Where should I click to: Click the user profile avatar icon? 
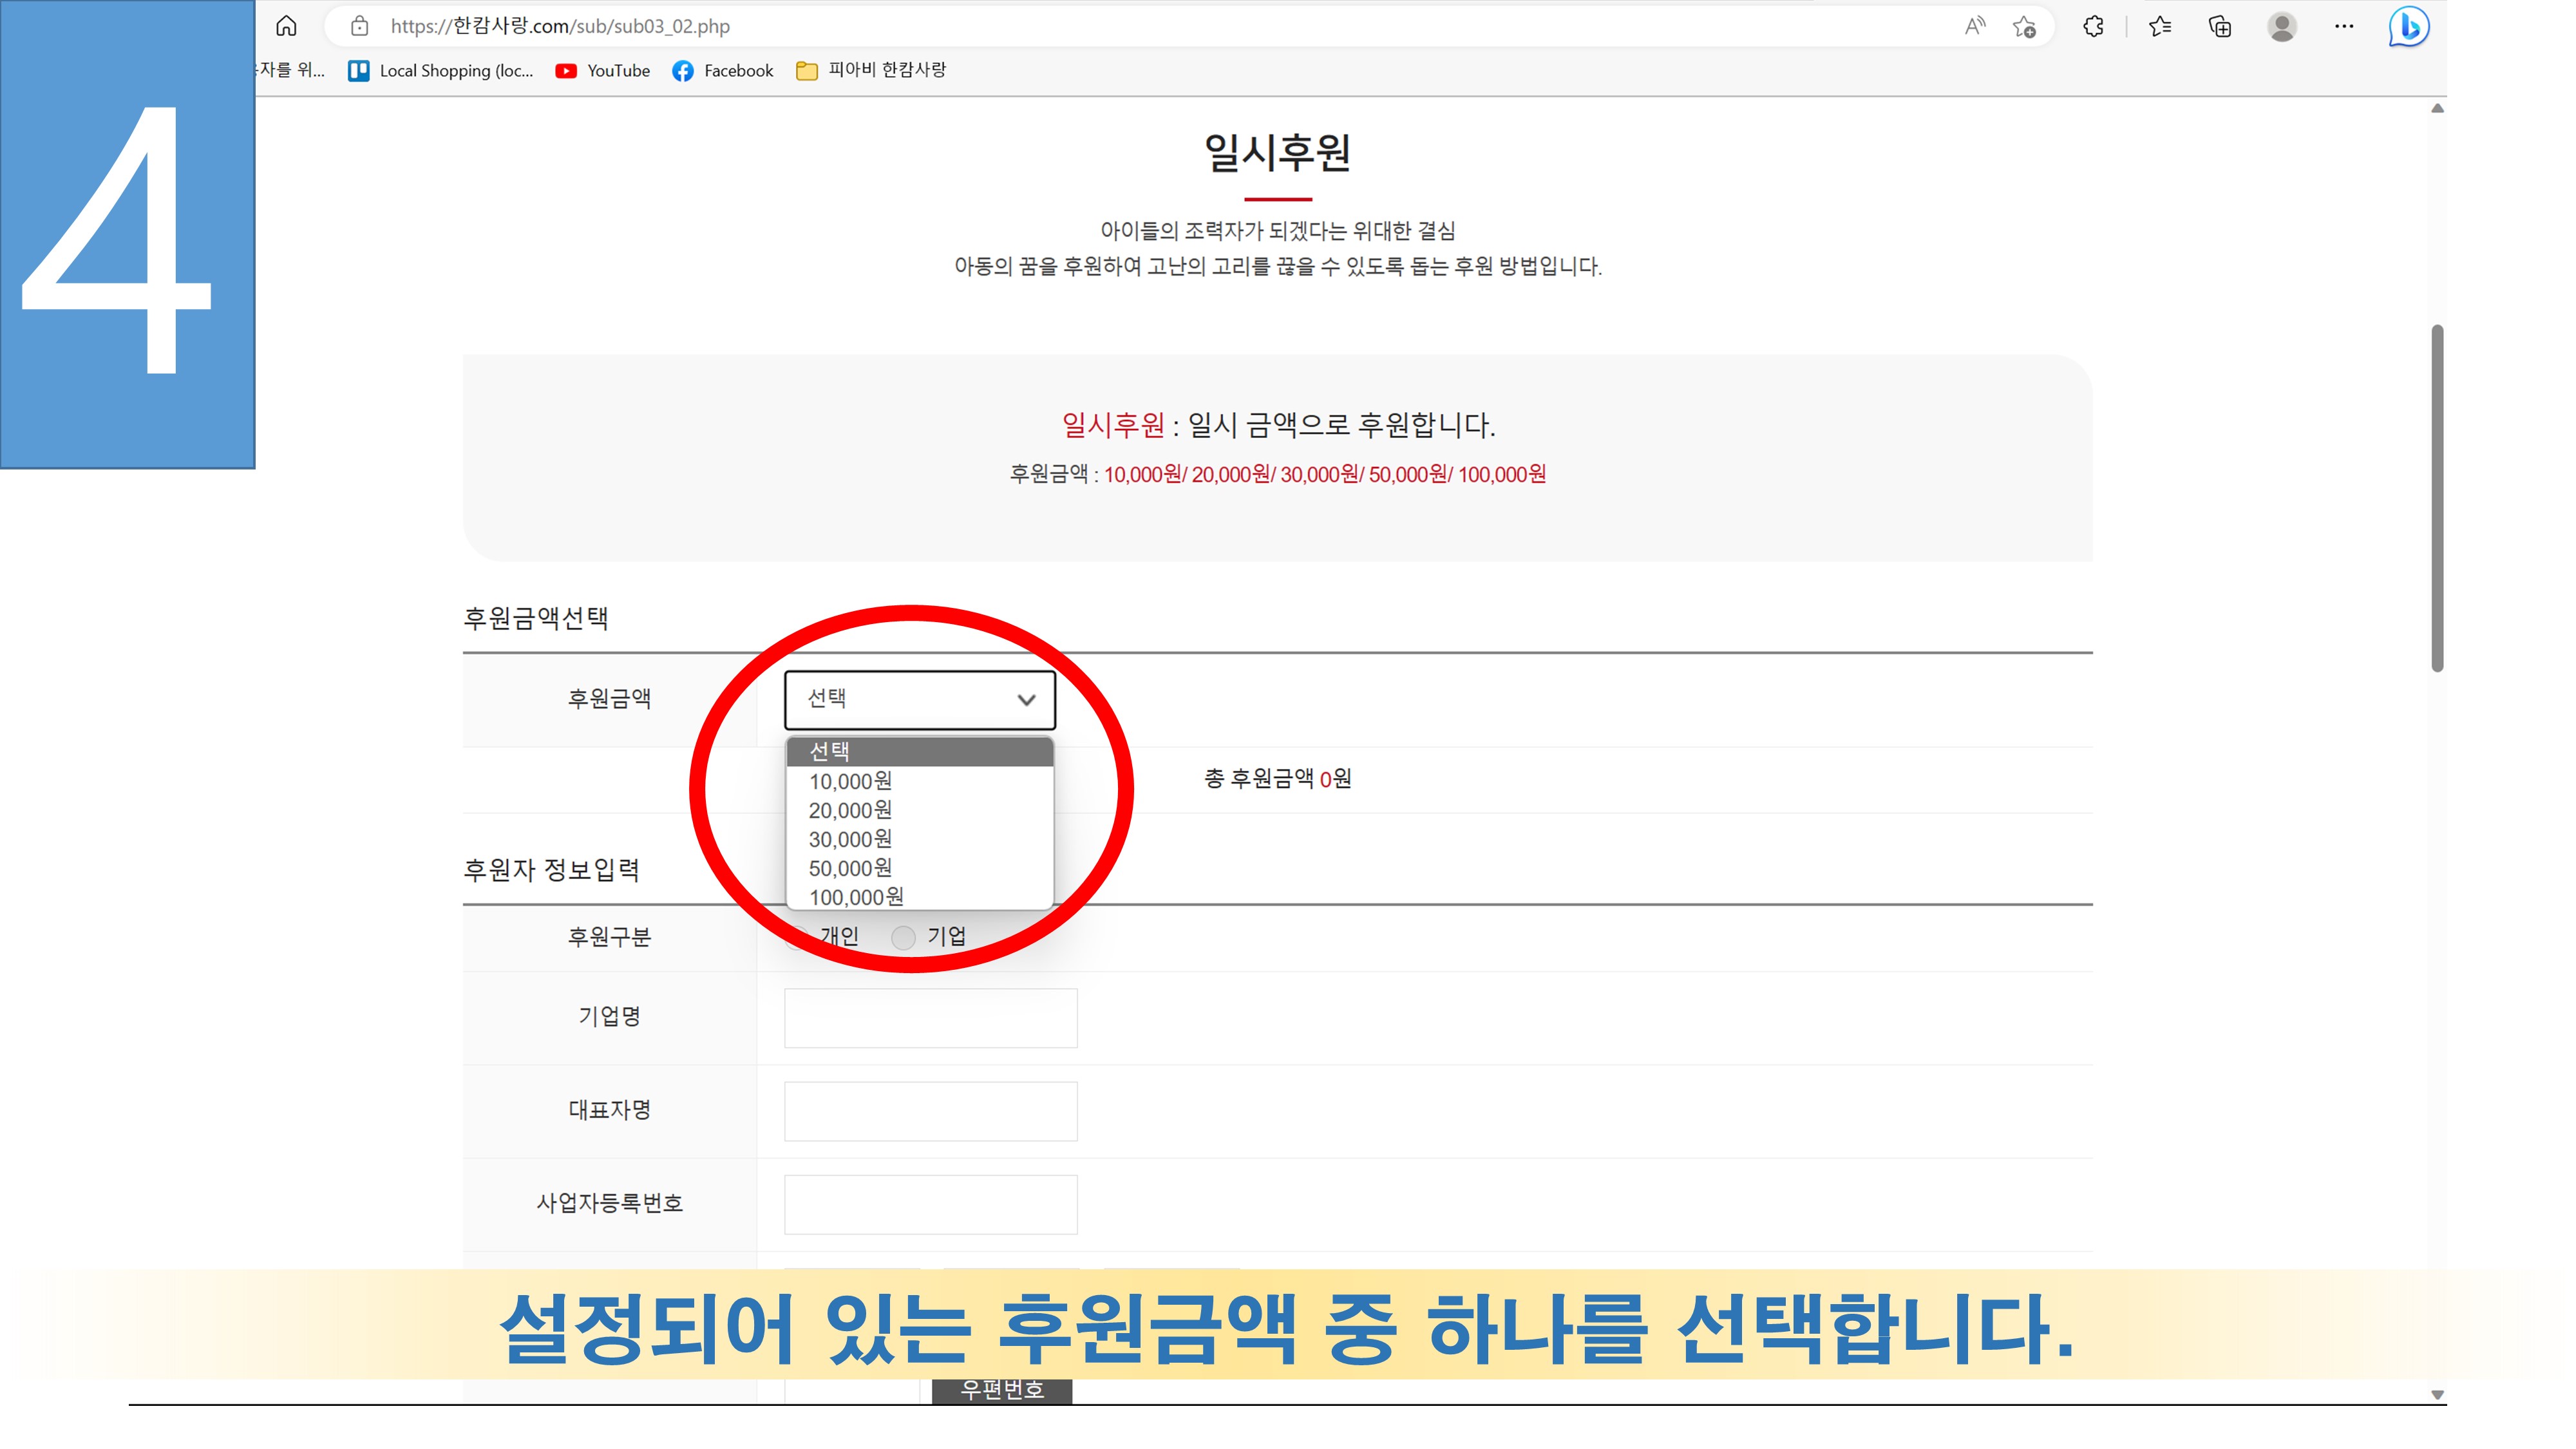tap(2282, 26)
